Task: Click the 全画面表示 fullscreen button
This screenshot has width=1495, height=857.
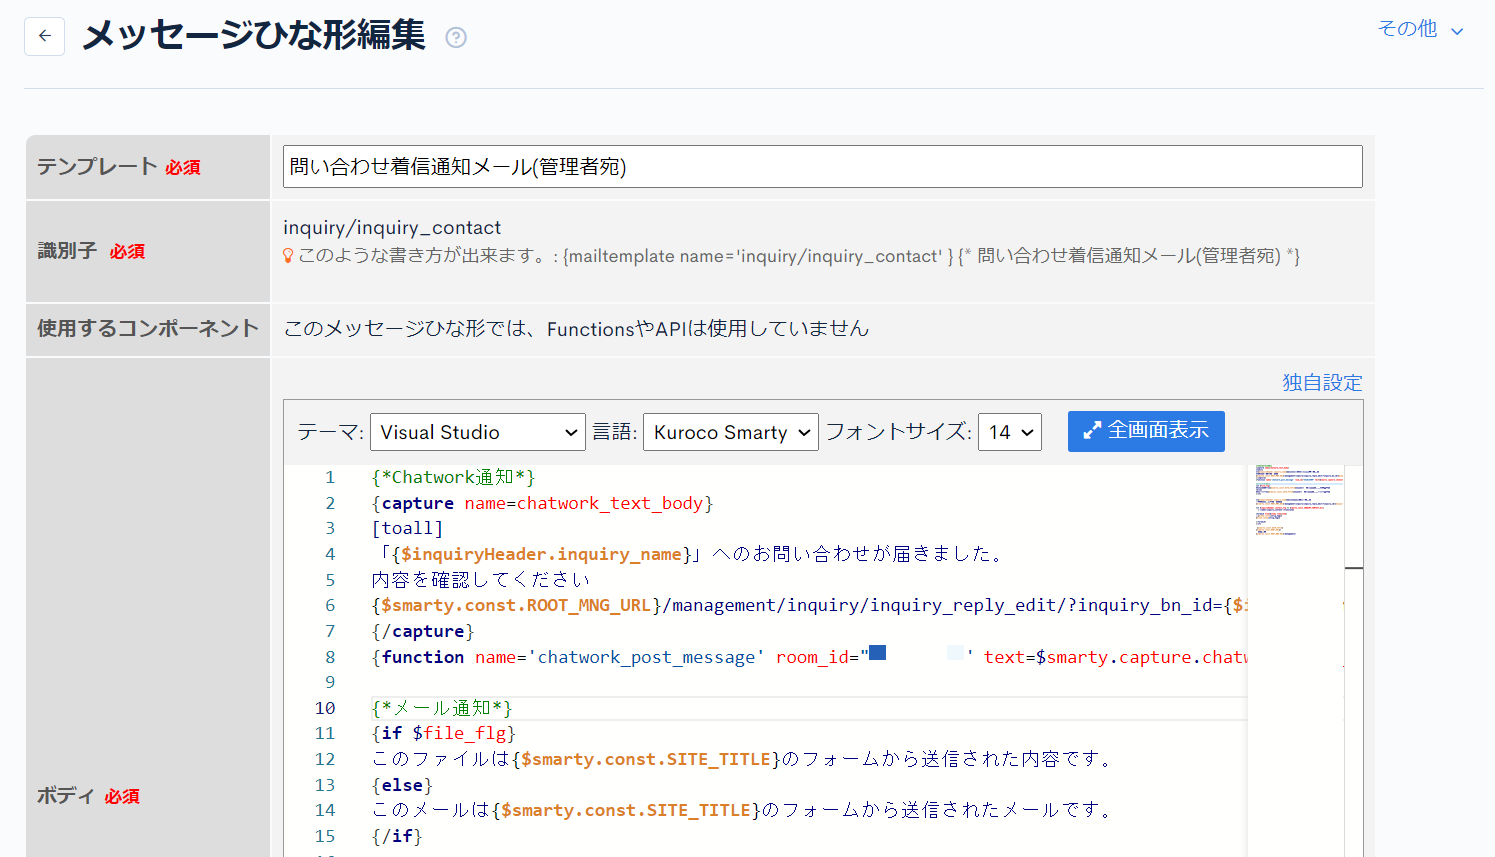Action: (x=1146, y=431)
